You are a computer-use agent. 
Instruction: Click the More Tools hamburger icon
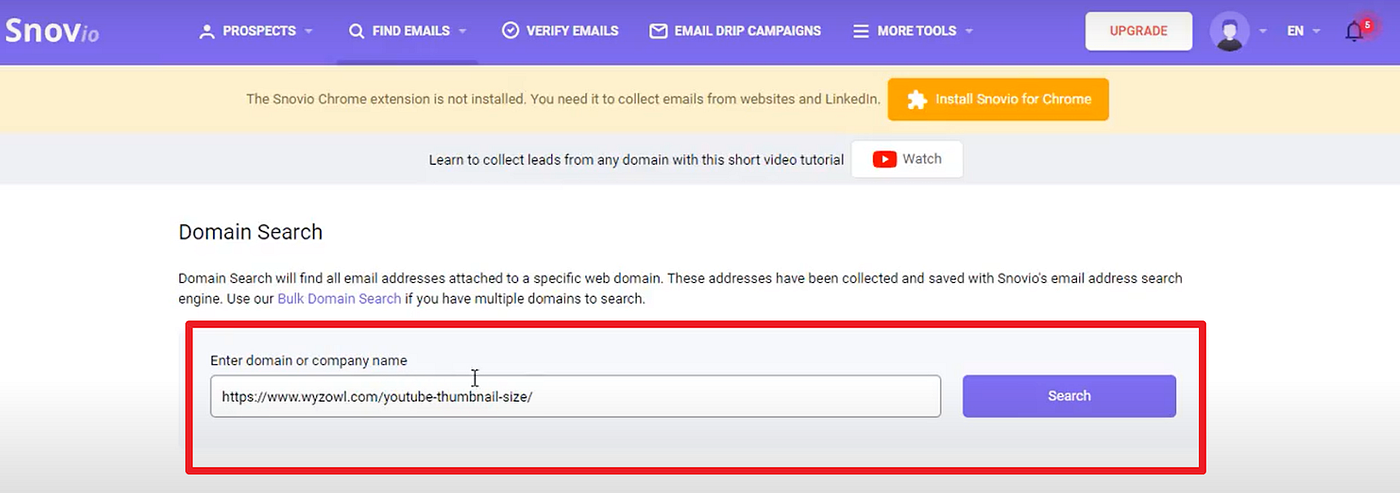click(x=861, y=31)
